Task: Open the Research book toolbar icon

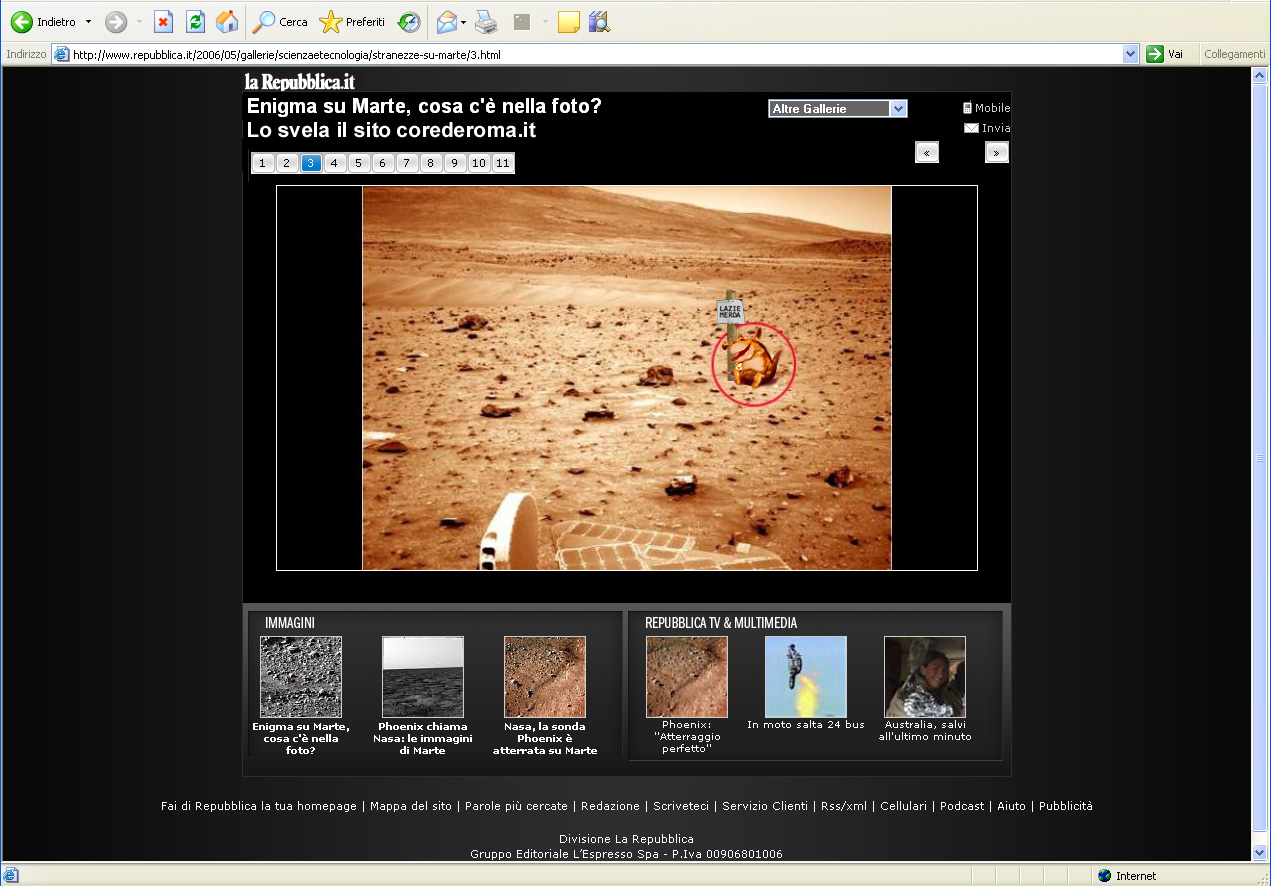Action: coord(599,21)
